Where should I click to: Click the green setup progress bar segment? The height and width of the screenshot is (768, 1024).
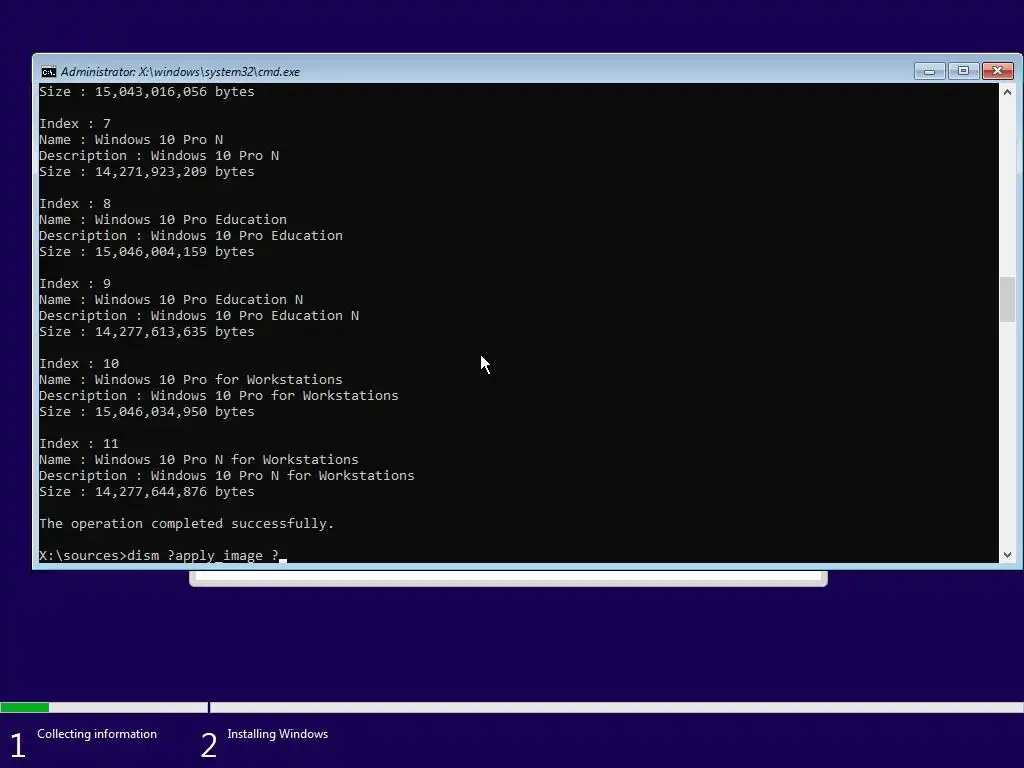pyautogui.click(x=24, y=707)
